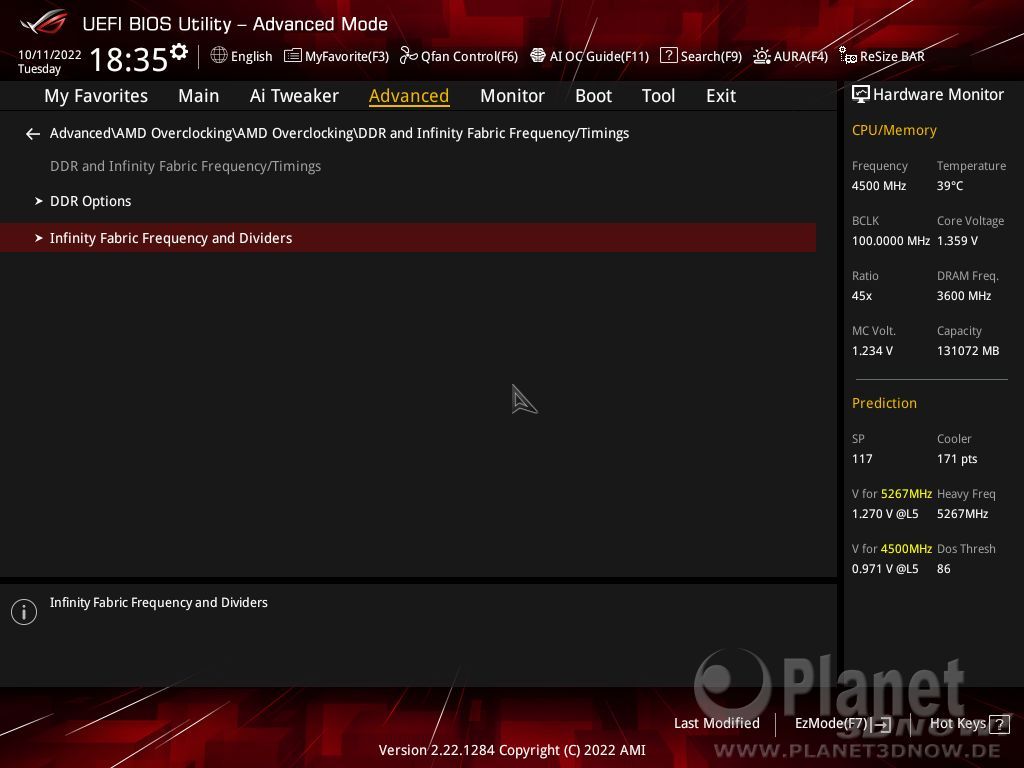Click the 100.0000 MHz BCLK value

(x=891, y=241)
